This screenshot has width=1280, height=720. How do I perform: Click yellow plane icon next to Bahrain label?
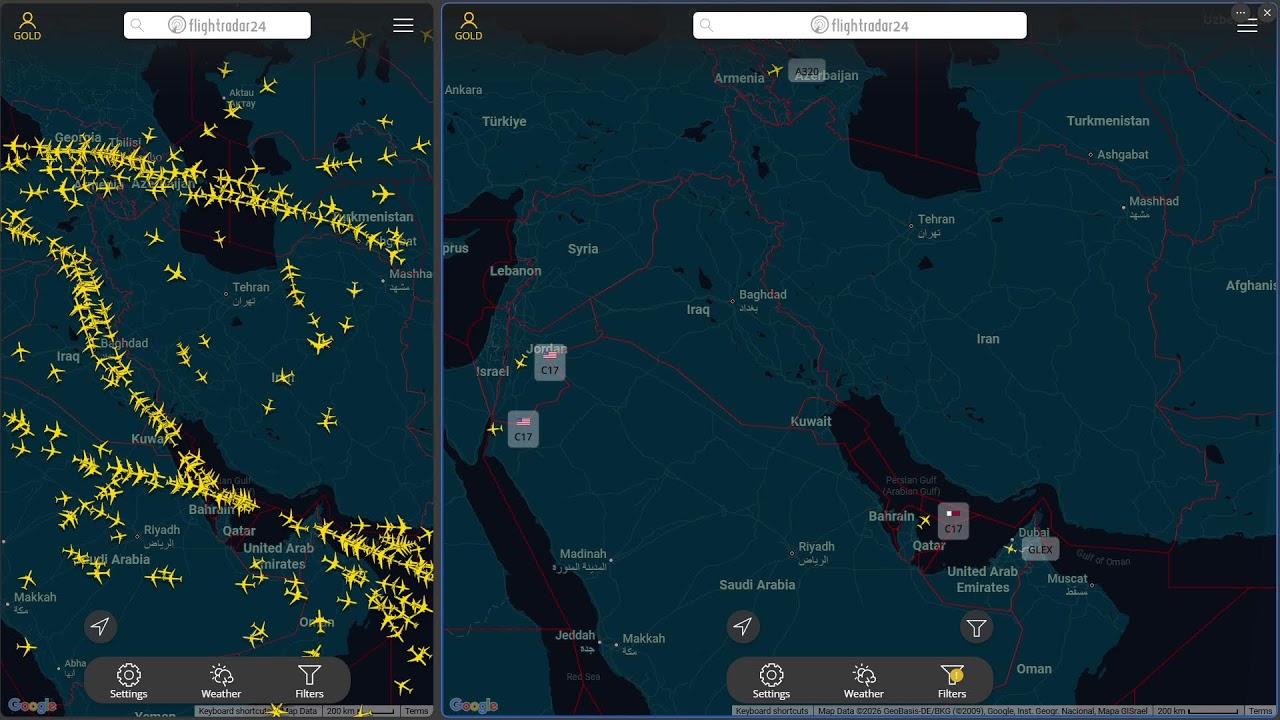(x=925, y=520)
